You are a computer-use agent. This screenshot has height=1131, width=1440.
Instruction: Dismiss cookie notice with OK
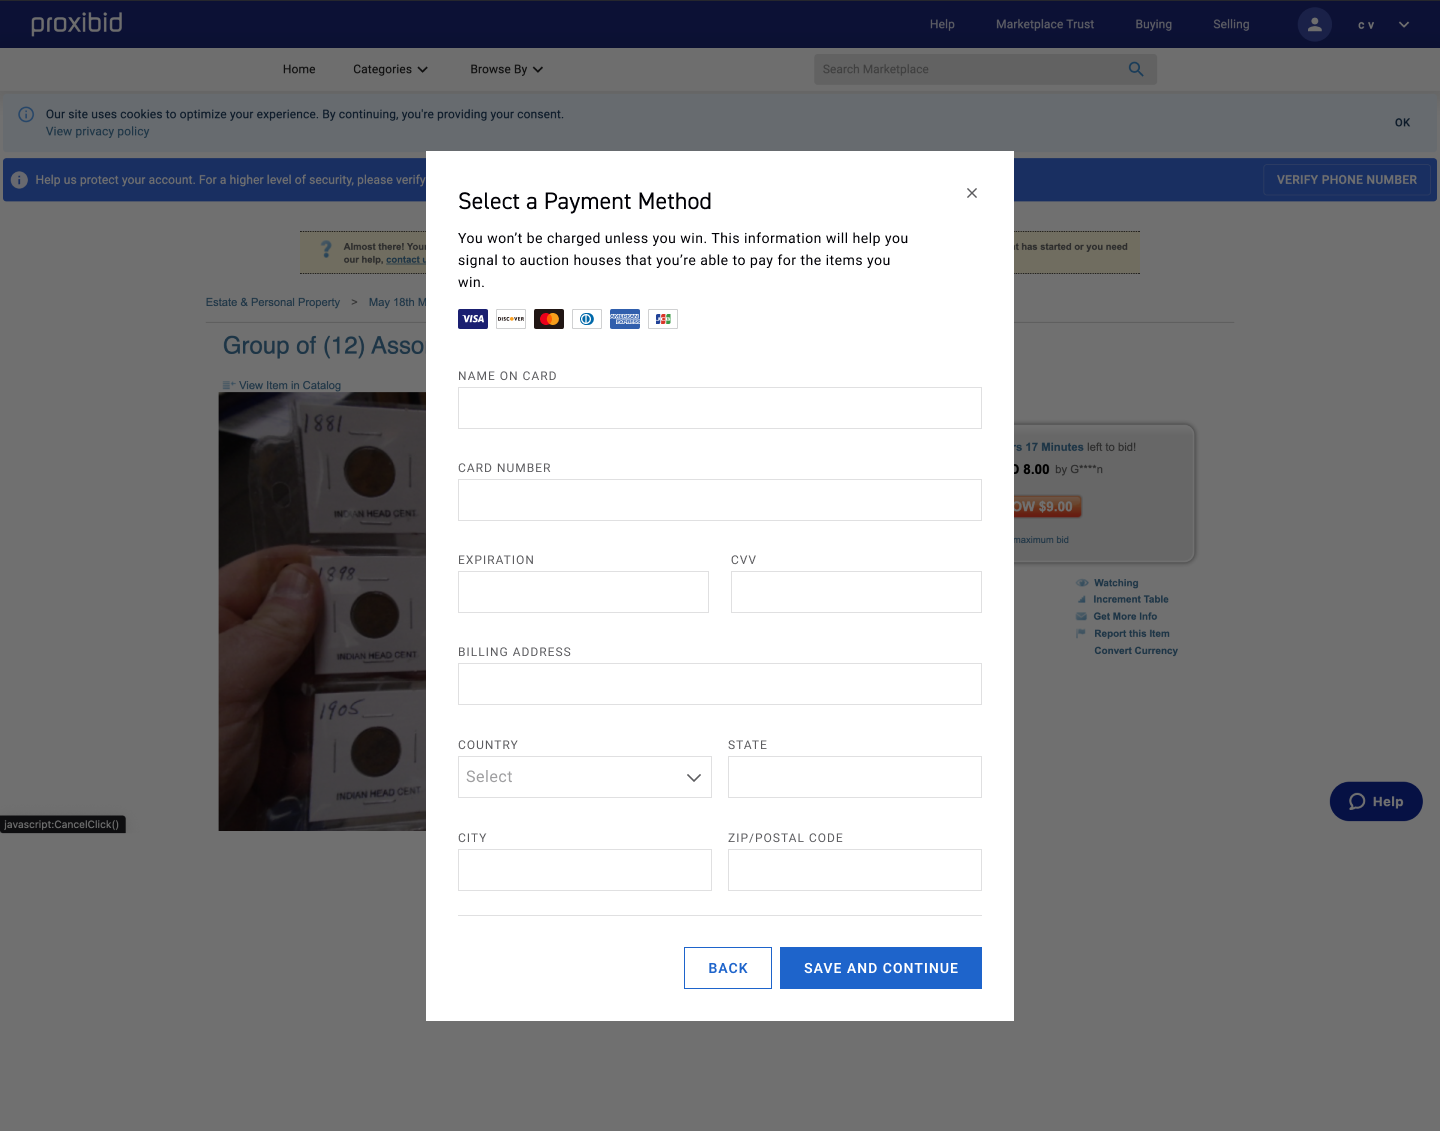pyautogui.click(x=1402, y=122)
